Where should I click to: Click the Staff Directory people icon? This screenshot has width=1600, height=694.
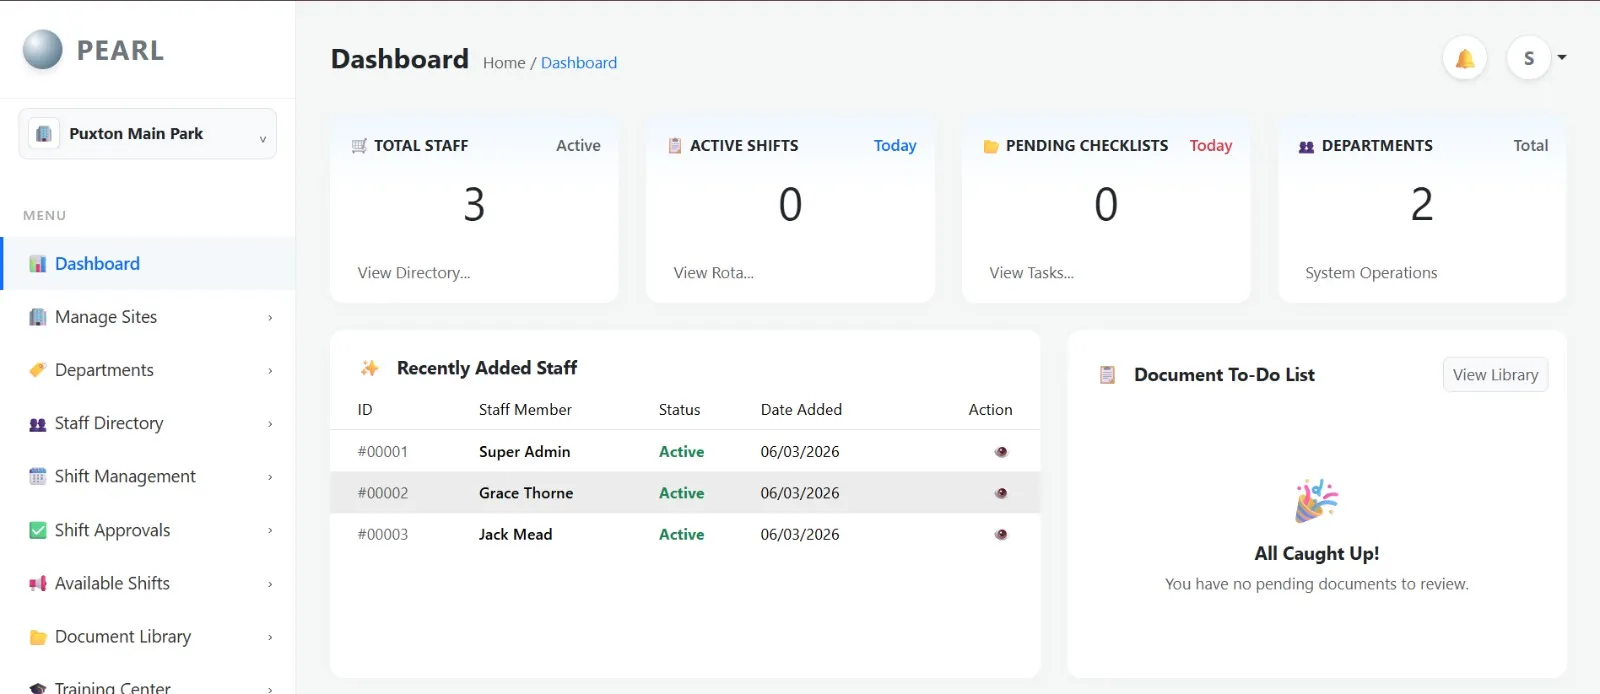point(38,424)
